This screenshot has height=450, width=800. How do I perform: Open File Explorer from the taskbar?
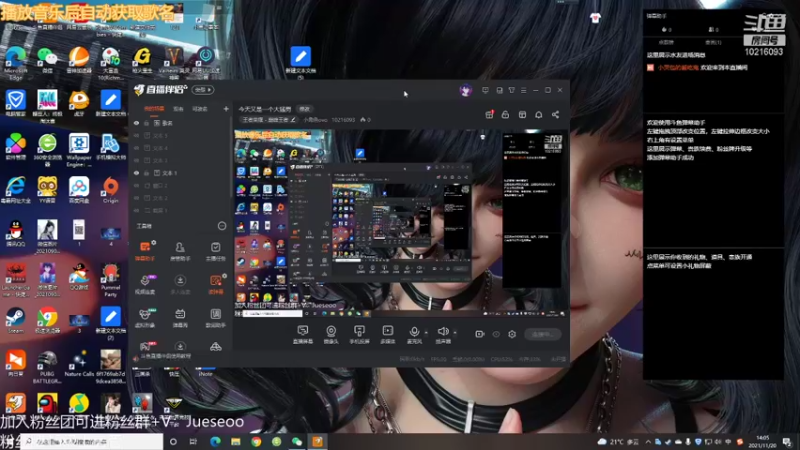click(236, 442)
